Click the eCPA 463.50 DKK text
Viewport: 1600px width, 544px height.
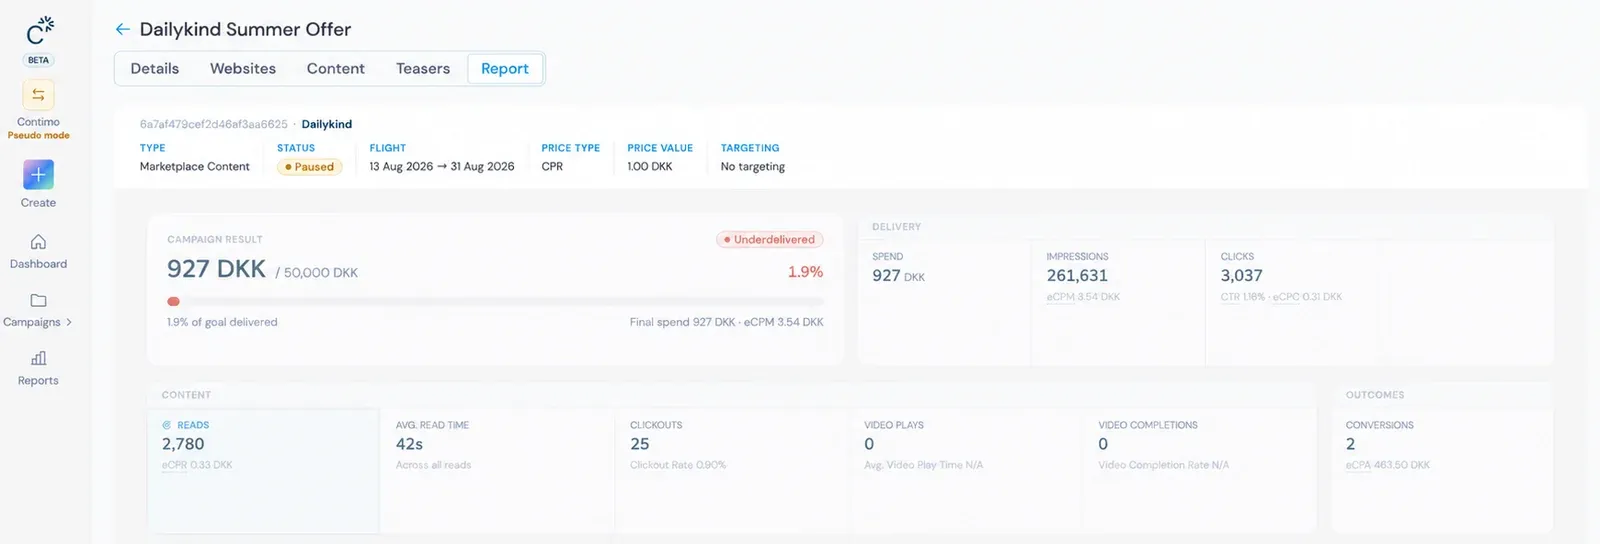click(1388, 465)
